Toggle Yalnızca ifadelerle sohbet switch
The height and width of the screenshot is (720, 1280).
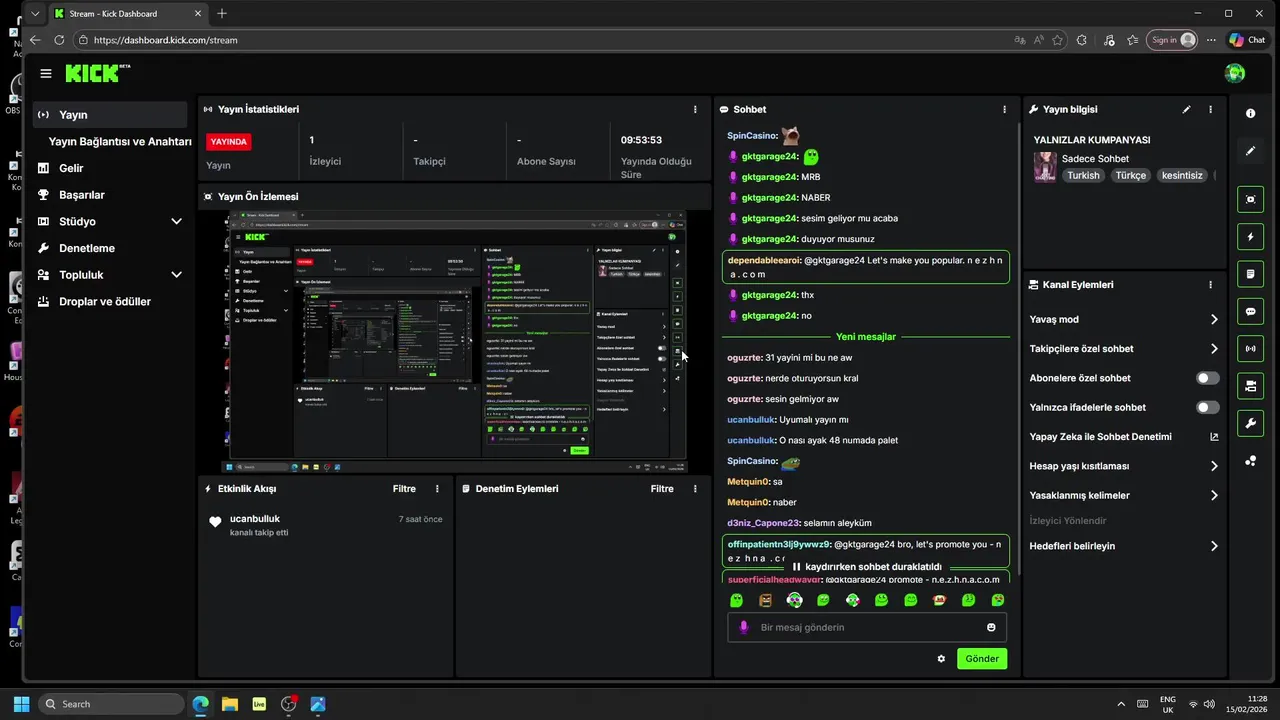[x=1208, y=408]
